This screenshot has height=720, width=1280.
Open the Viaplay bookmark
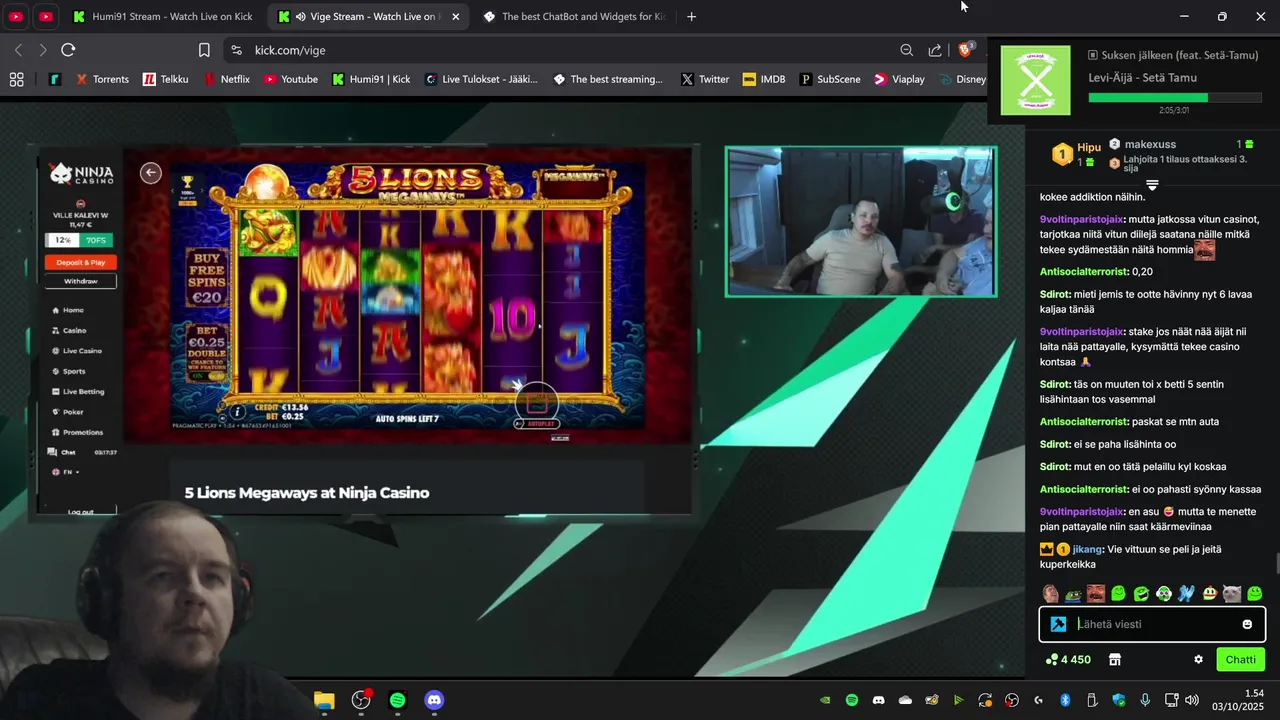pos(899,79)
